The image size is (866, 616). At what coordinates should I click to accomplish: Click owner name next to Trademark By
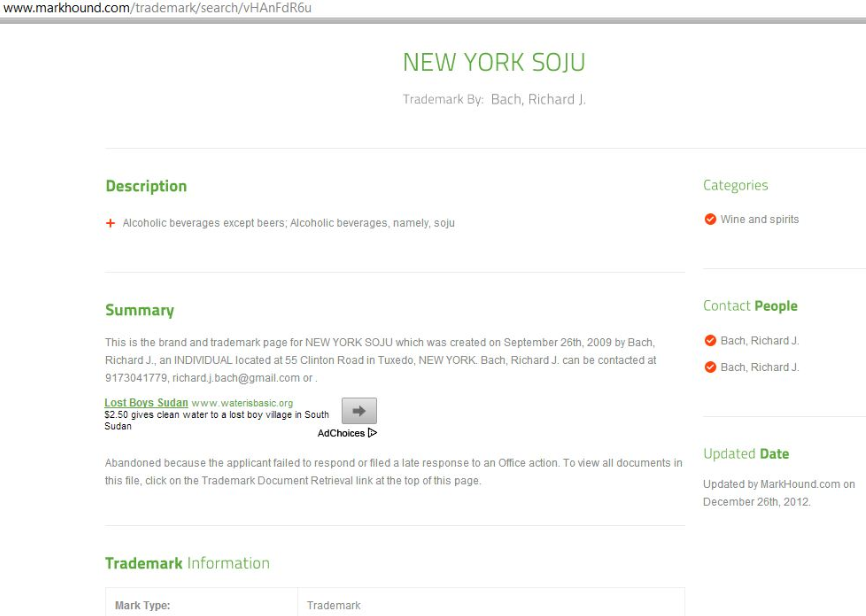[537, 99]
